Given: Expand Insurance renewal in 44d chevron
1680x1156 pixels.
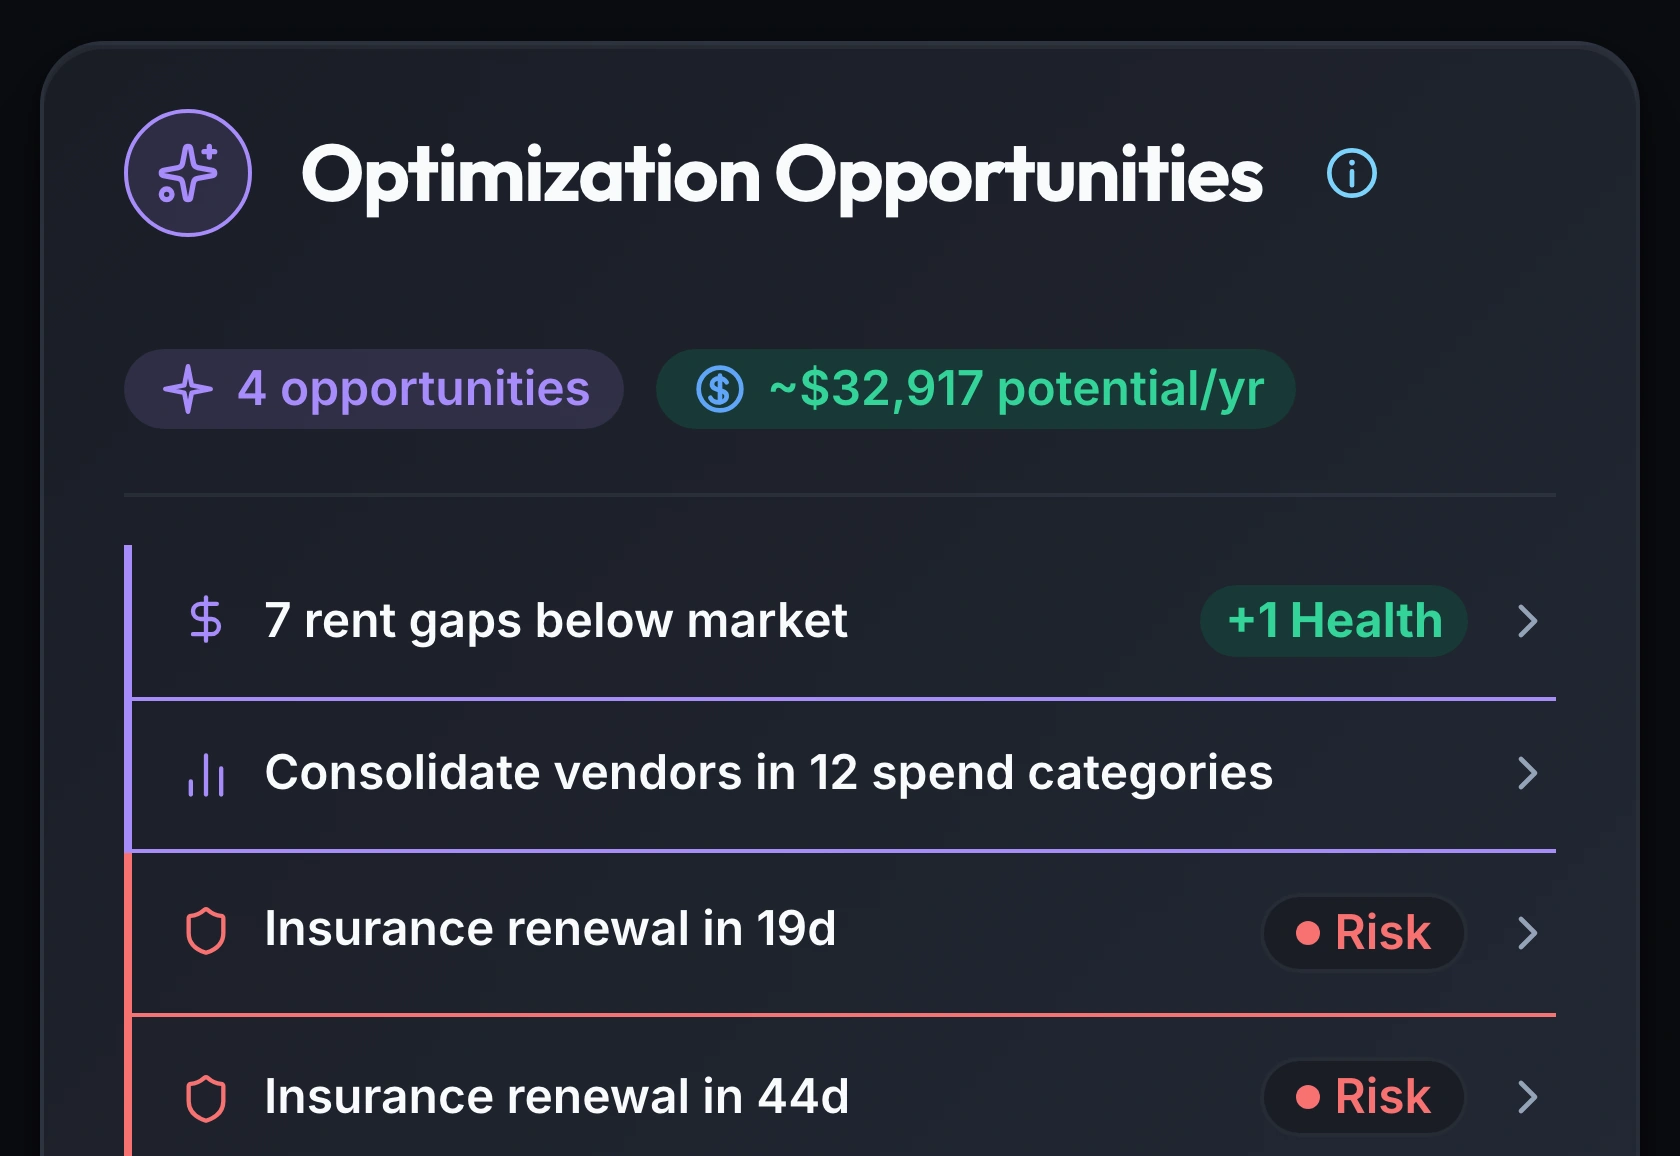Looking at the screenshot, I should 1527,1097.
